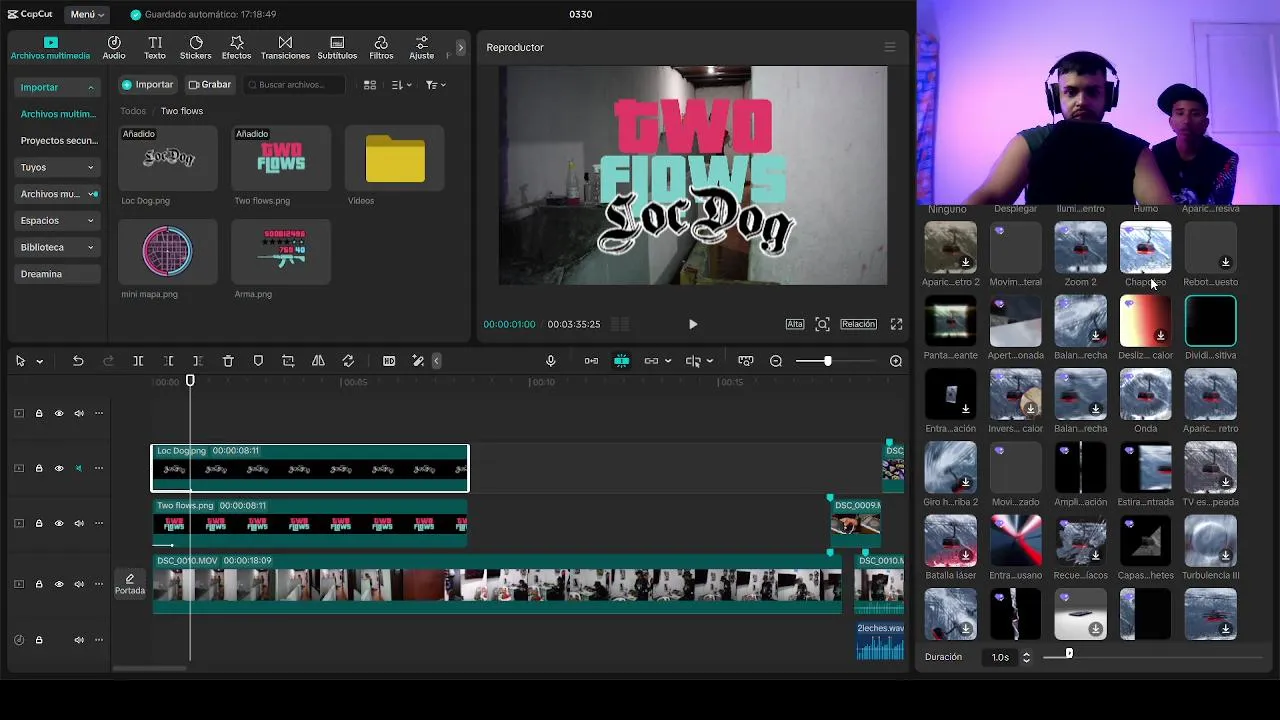Rotate the selected clip
The width and height of the screenshot is (1280, 720).
tap(348, 361)
